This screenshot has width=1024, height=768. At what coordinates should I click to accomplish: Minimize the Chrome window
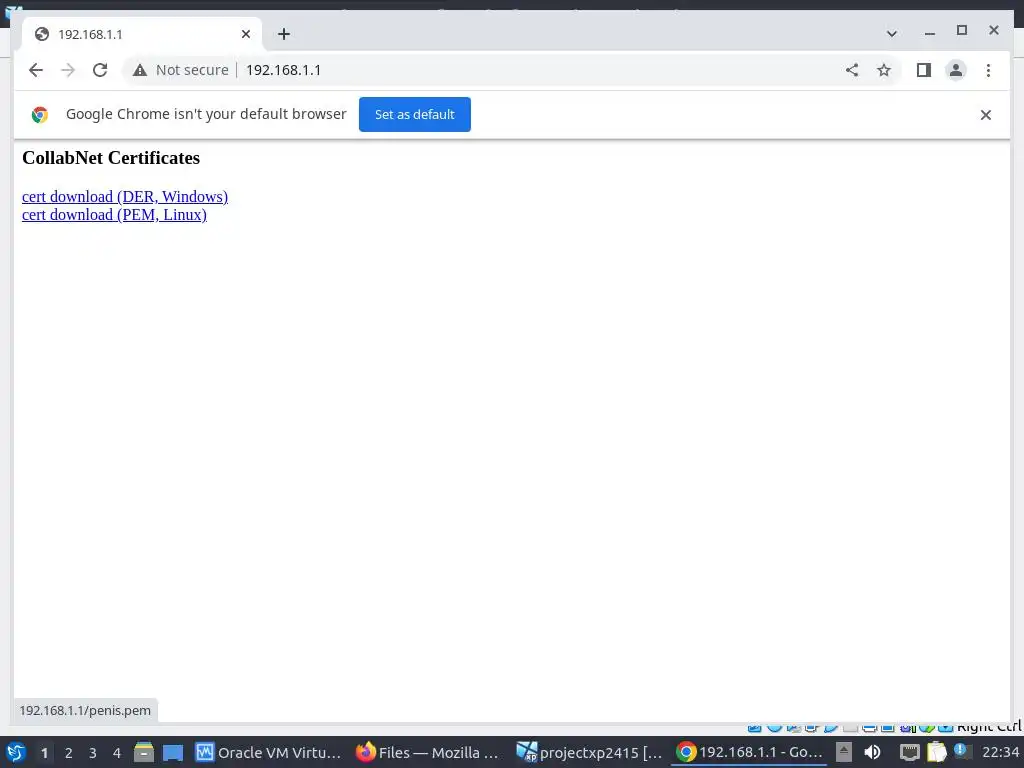(x=929, y=32)
